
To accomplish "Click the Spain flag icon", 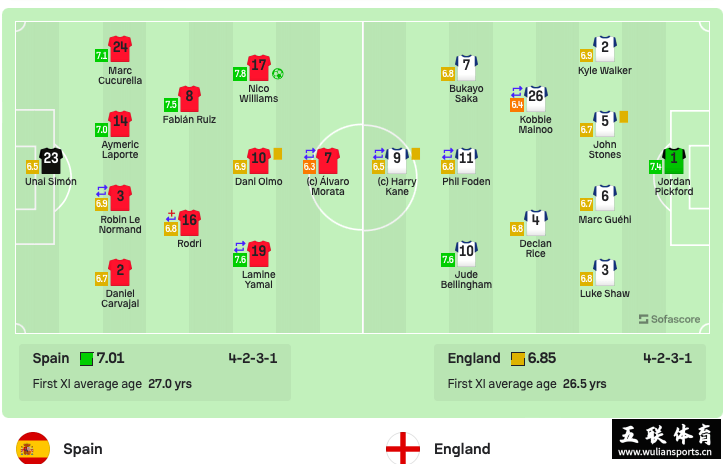I will [x=33, y=448].
